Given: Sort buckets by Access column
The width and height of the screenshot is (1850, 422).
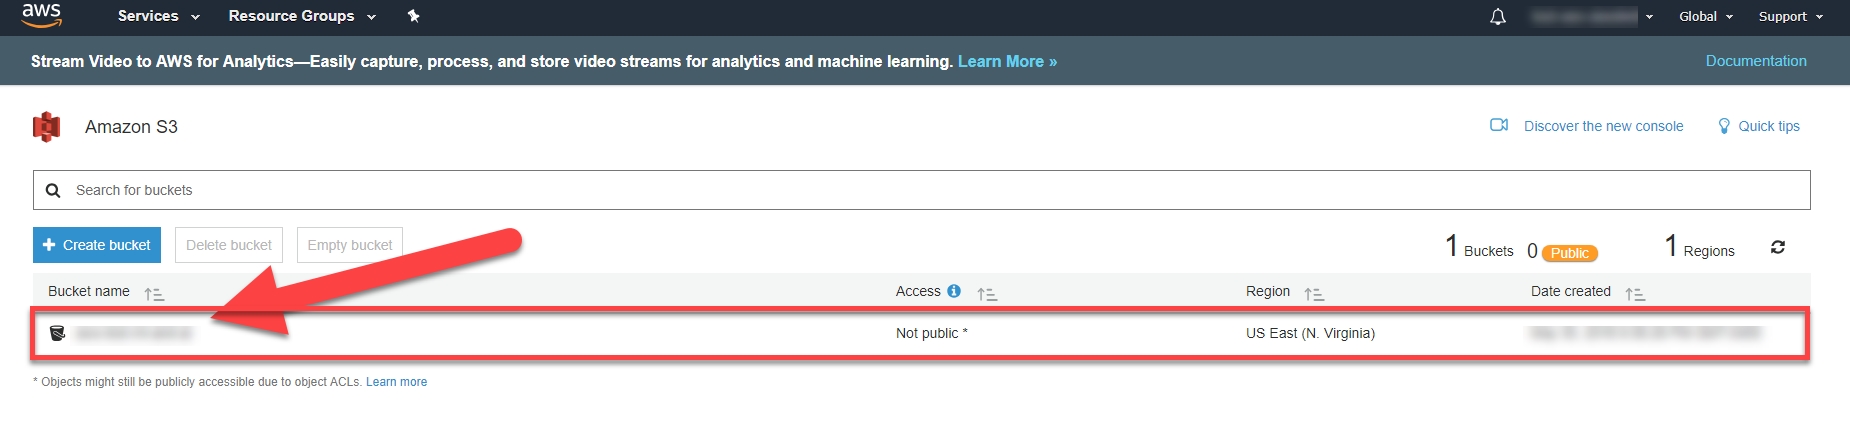Looking at the screenshot, I should [x=987, y=293].
